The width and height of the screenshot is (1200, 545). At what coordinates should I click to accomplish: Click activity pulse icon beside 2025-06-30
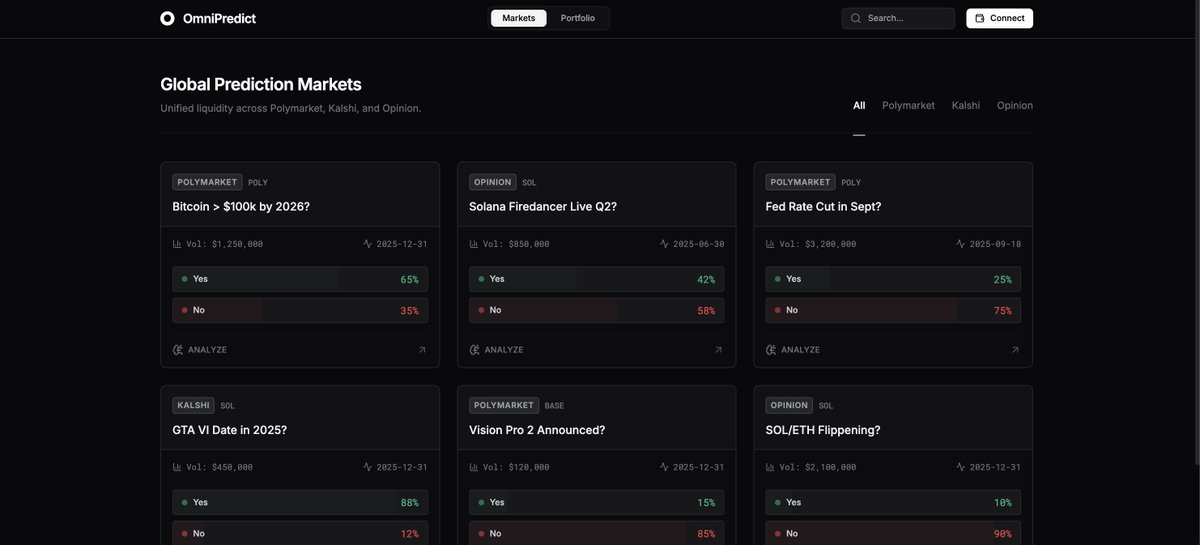pos(665,244)
